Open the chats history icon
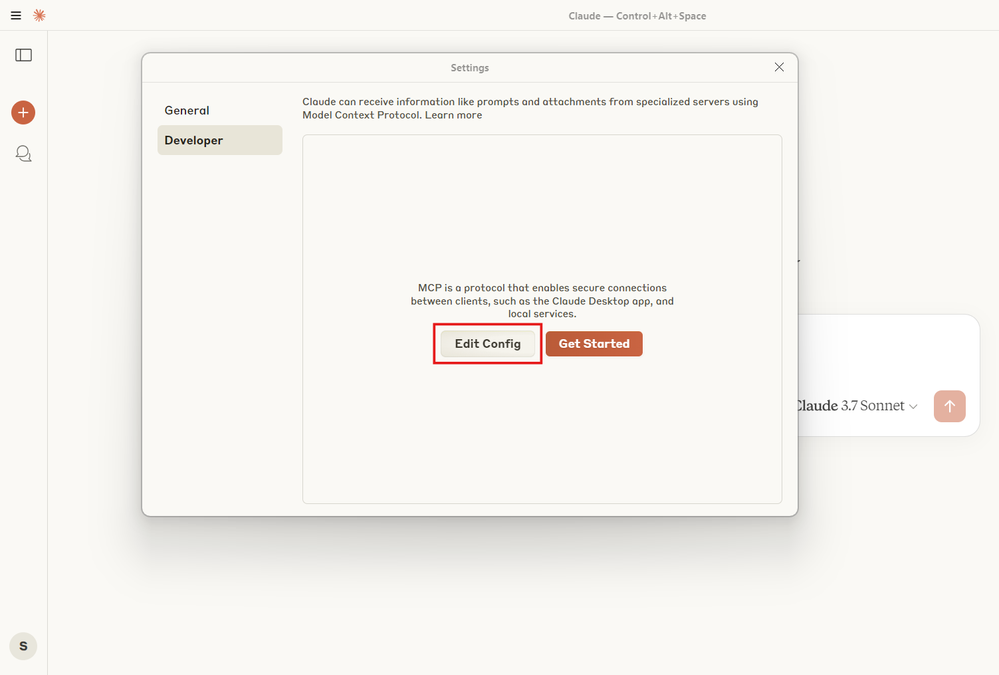Viewport: 999px width, 675px height. click(x=24, y=154)
